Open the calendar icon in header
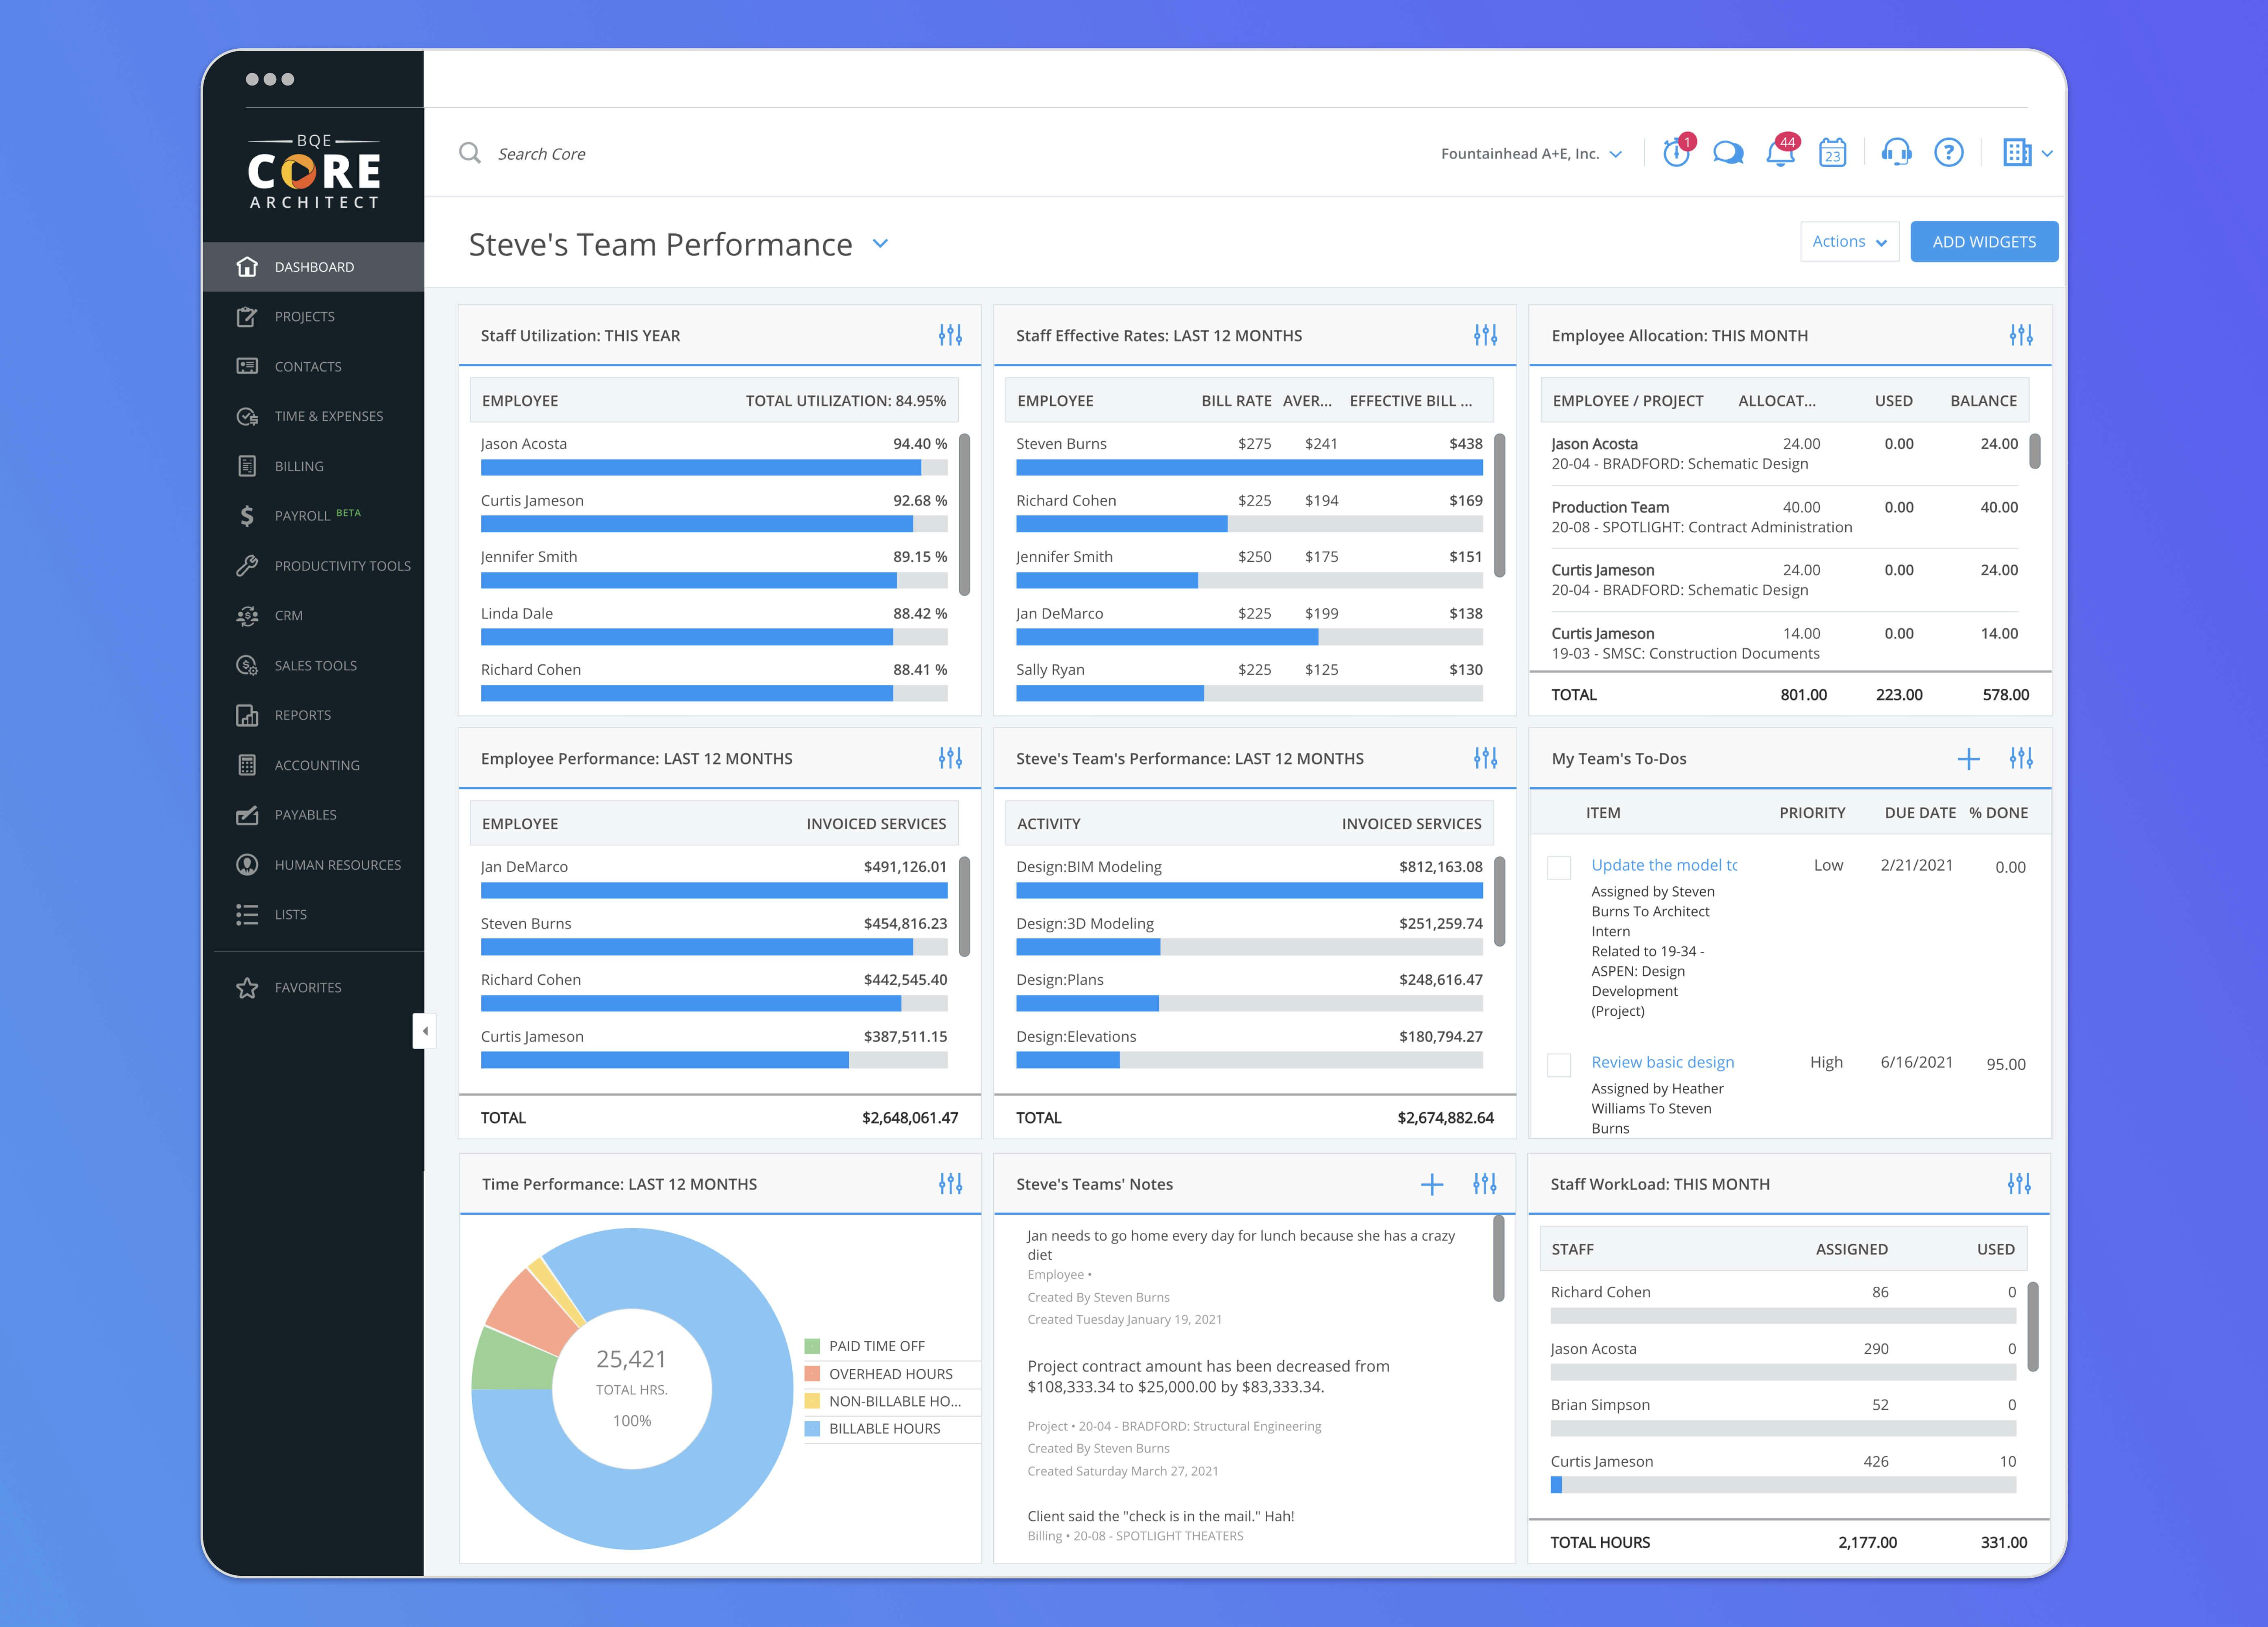 [x=1832, y=153]
